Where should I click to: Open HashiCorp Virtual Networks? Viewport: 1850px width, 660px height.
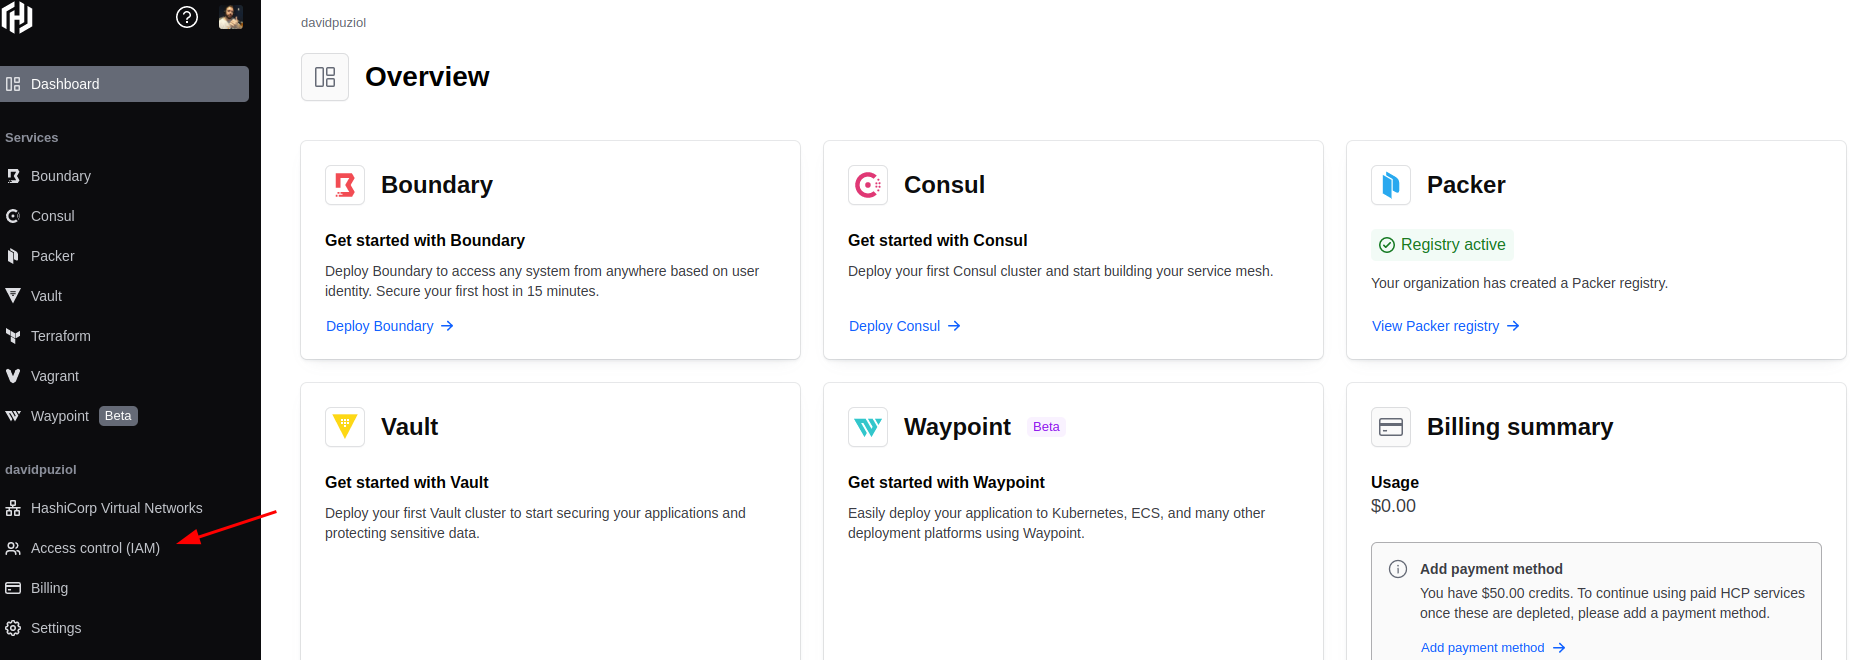pos(116,508)
